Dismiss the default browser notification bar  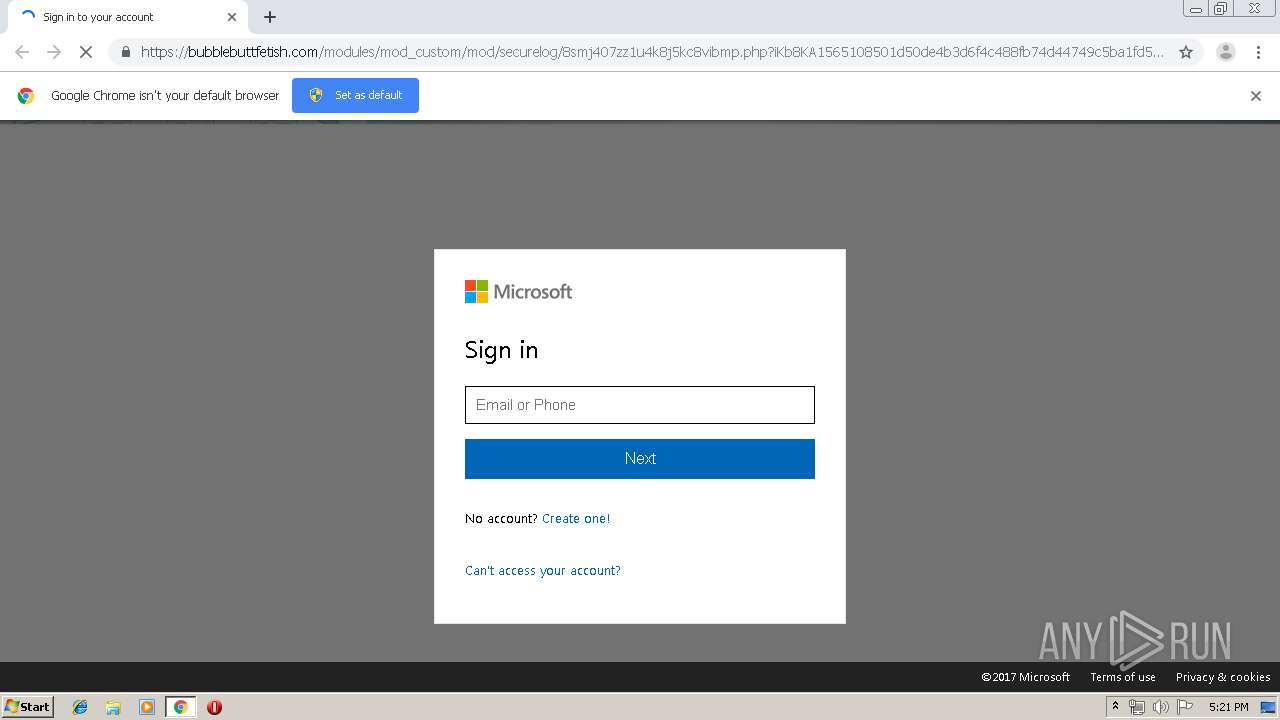[1256, 96]
